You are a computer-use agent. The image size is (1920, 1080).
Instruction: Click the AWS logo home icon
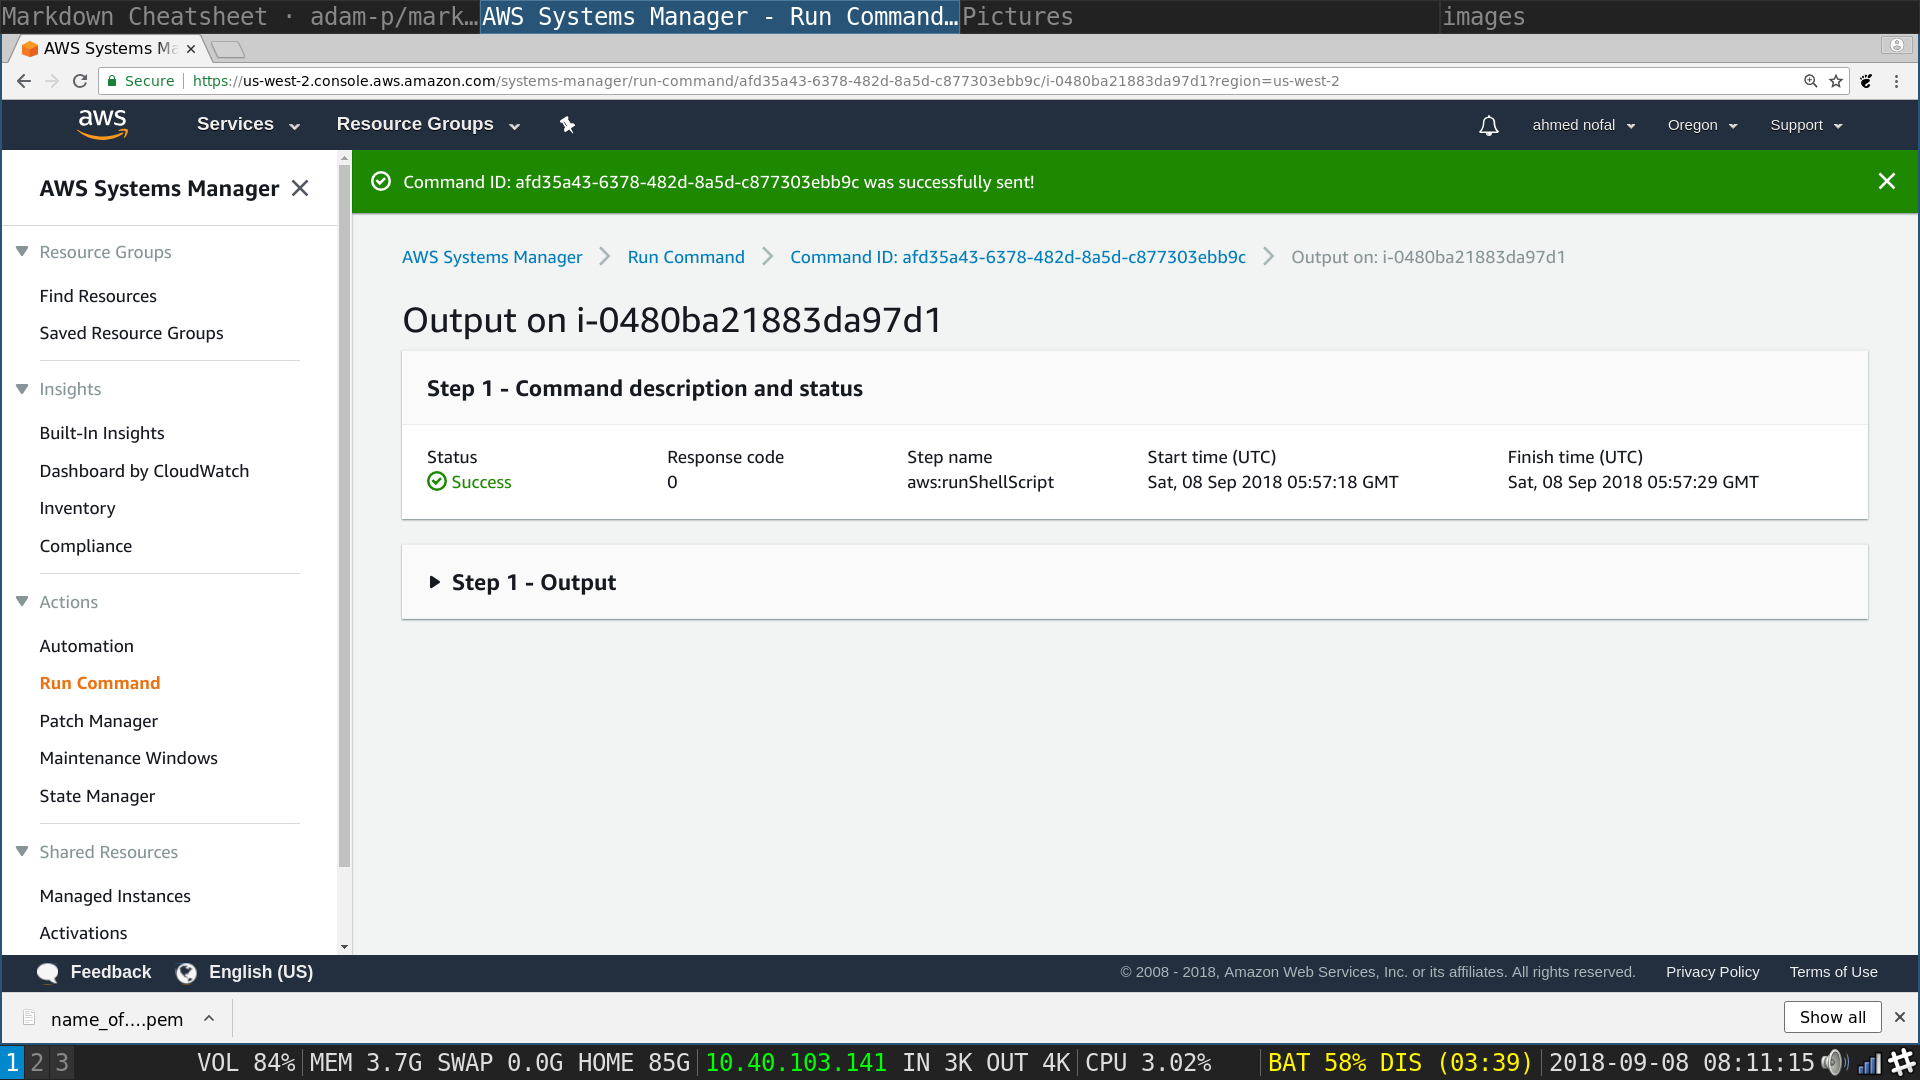pyautogui.click(x=102, y=124)
